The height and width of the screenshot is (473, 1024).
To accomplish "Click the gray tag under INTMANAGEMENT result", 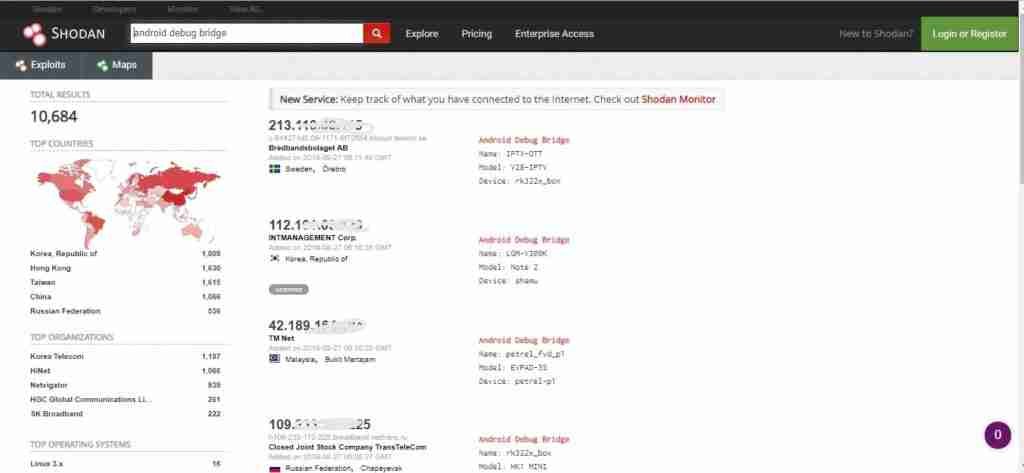I will click(x=289, y=289).
